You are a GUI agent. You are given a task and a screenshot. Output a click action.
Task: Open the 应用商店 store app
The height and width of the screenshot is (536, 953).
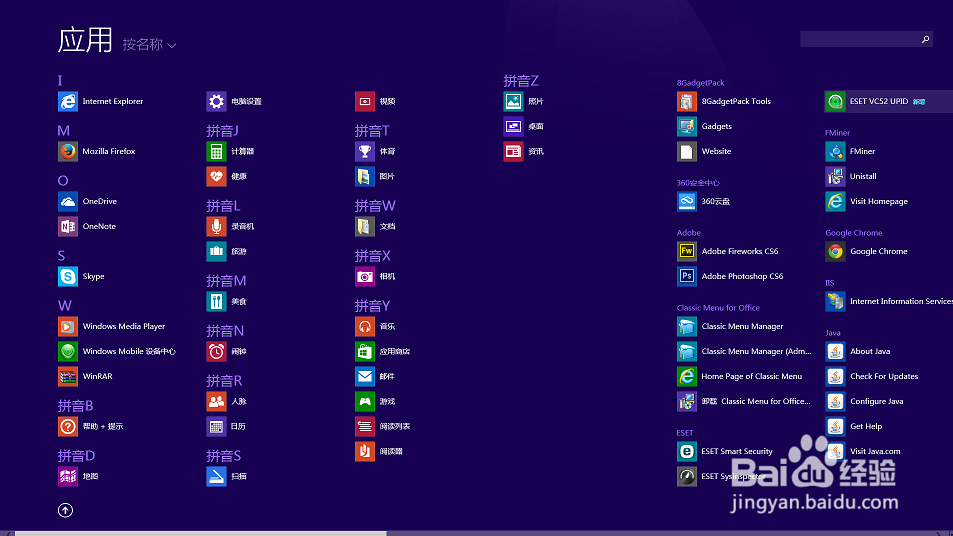pyautogui.click(x=383, y=351)
